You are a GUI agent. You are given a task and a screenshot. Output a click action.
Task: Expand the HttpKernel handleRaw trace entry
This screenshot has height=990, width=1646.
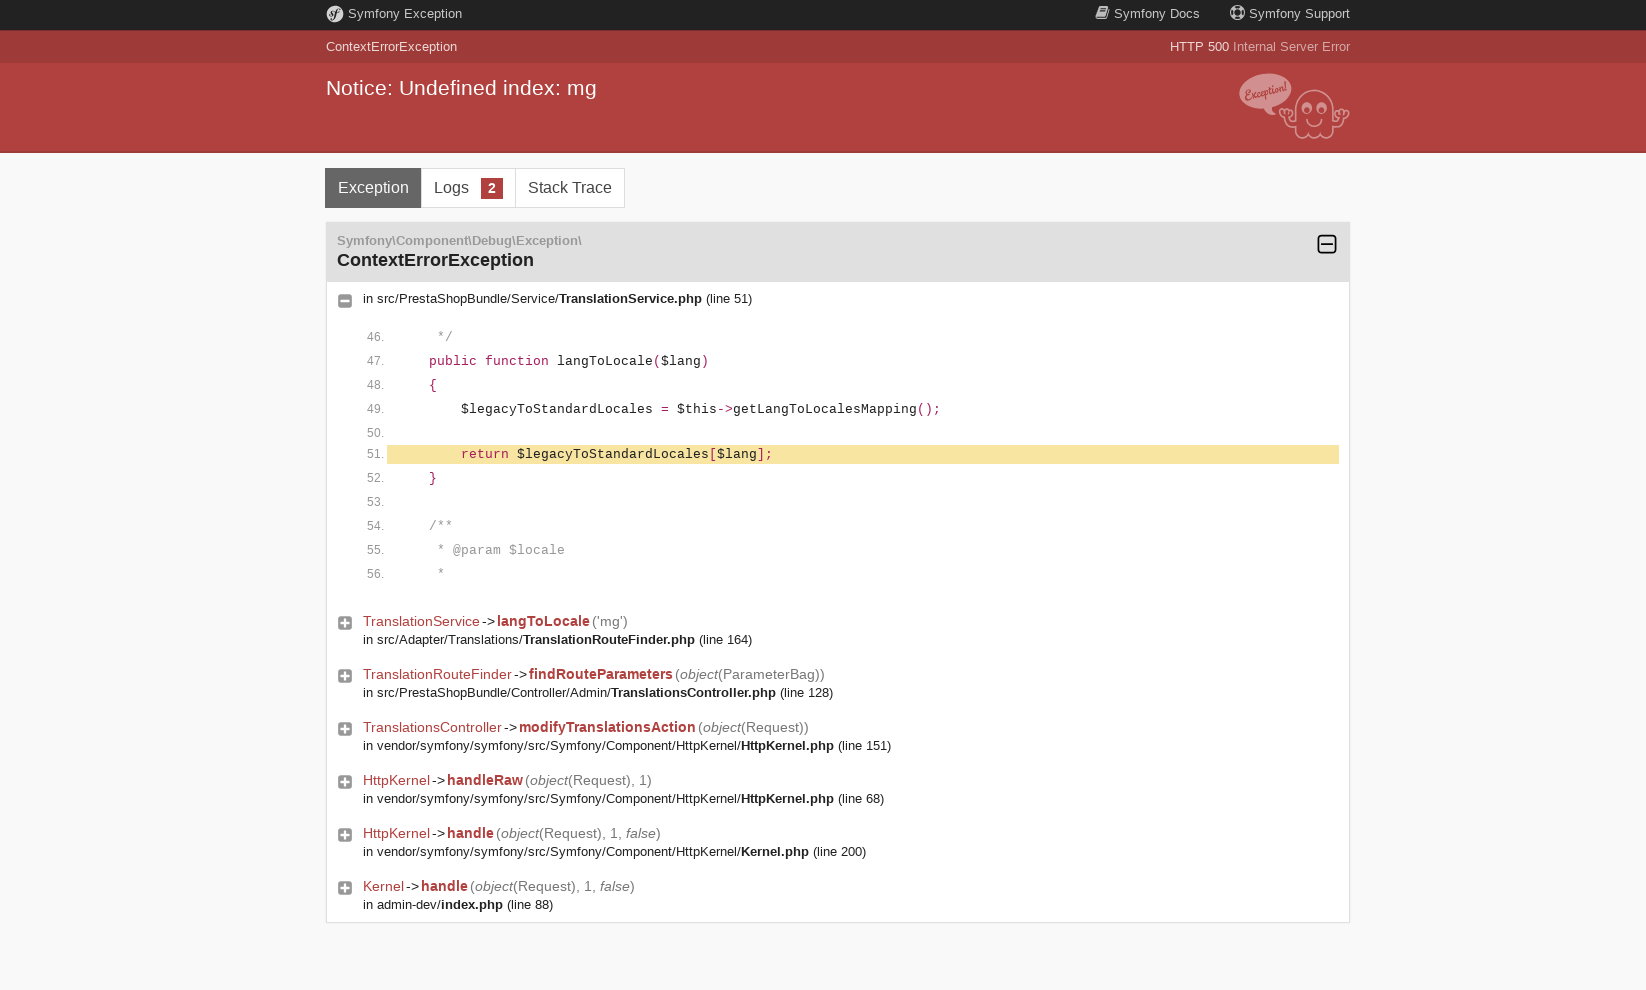(345, 782)
